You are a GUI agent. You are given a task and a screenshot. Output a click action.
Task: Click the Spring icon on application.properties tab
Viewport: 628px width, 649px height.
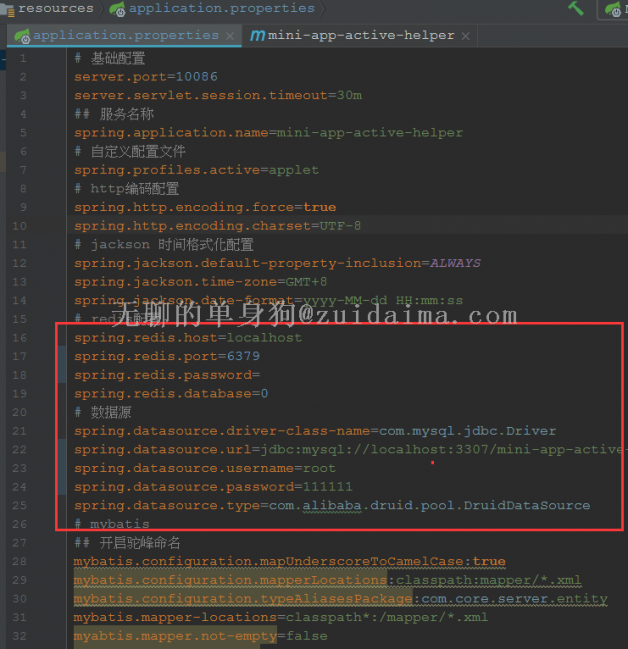tap(22, 36)
